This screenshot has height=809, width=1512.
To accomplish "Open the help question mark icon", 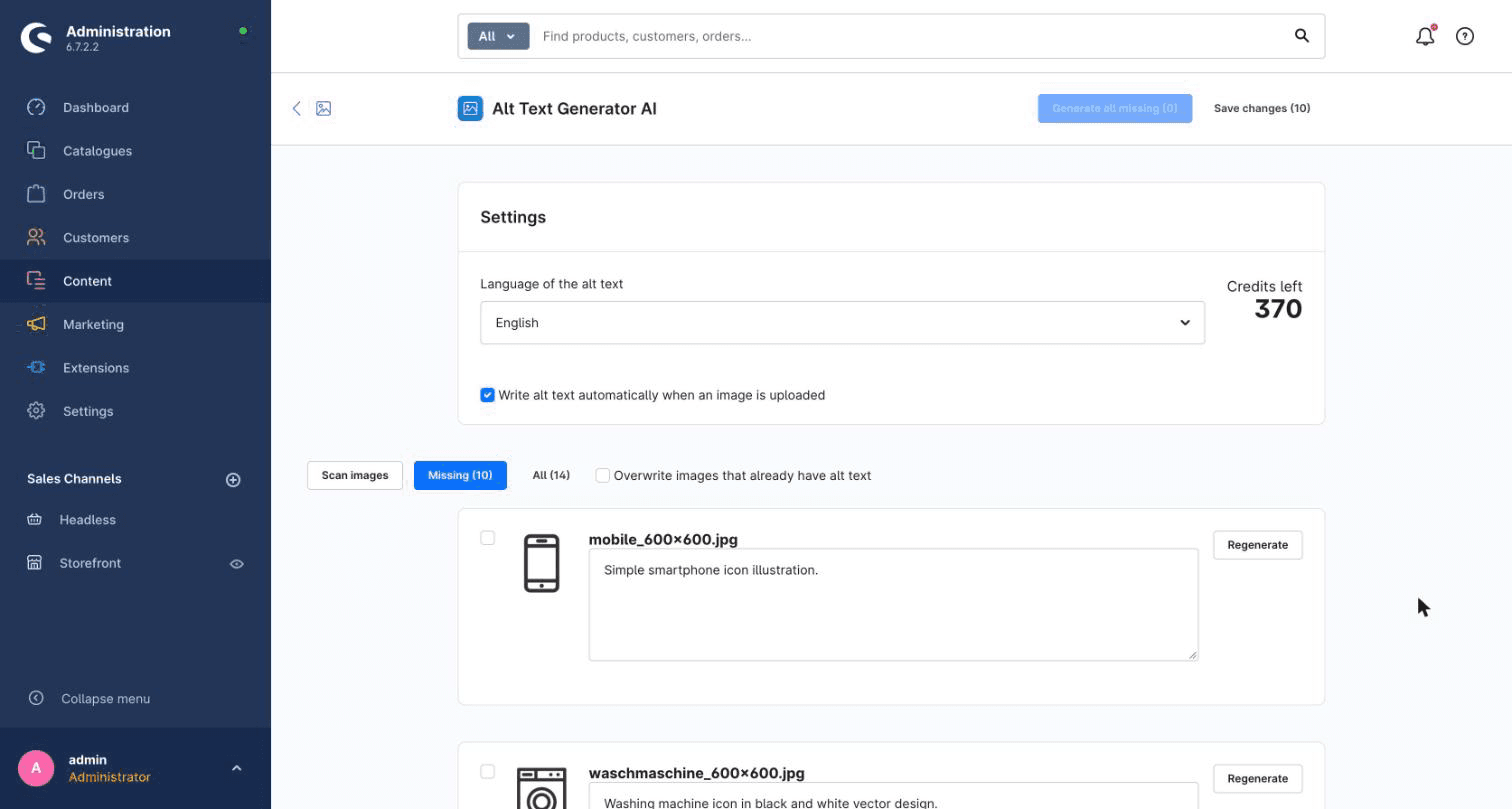I will point(1465,36).
